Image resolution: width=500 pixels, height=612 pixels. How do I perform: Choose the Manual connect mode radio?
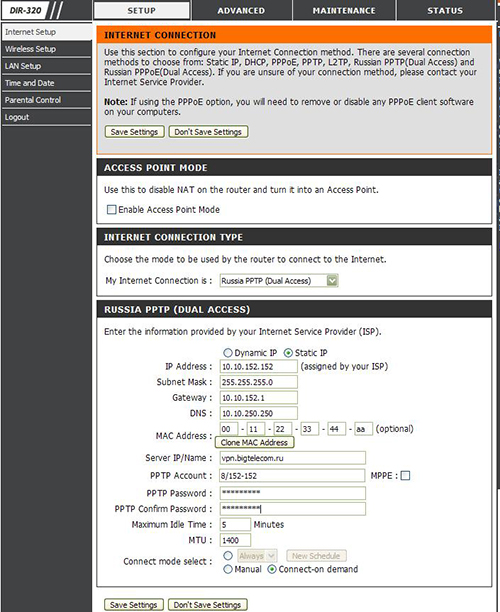pyautogui.click(x=228, y=569)
